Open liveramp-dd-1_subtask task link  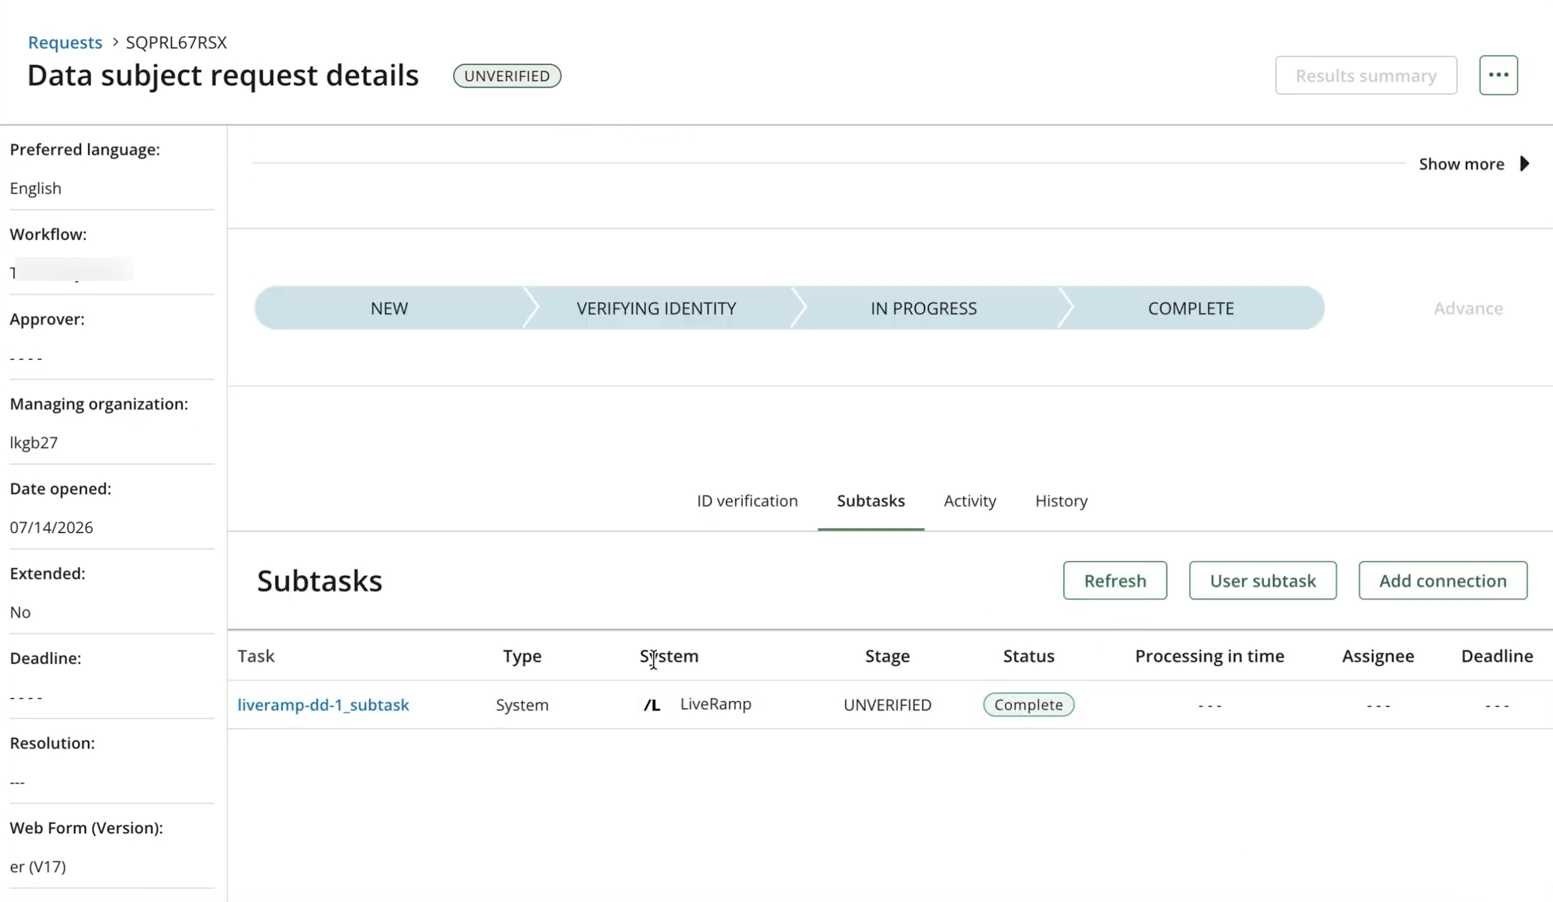pos(323,705)
